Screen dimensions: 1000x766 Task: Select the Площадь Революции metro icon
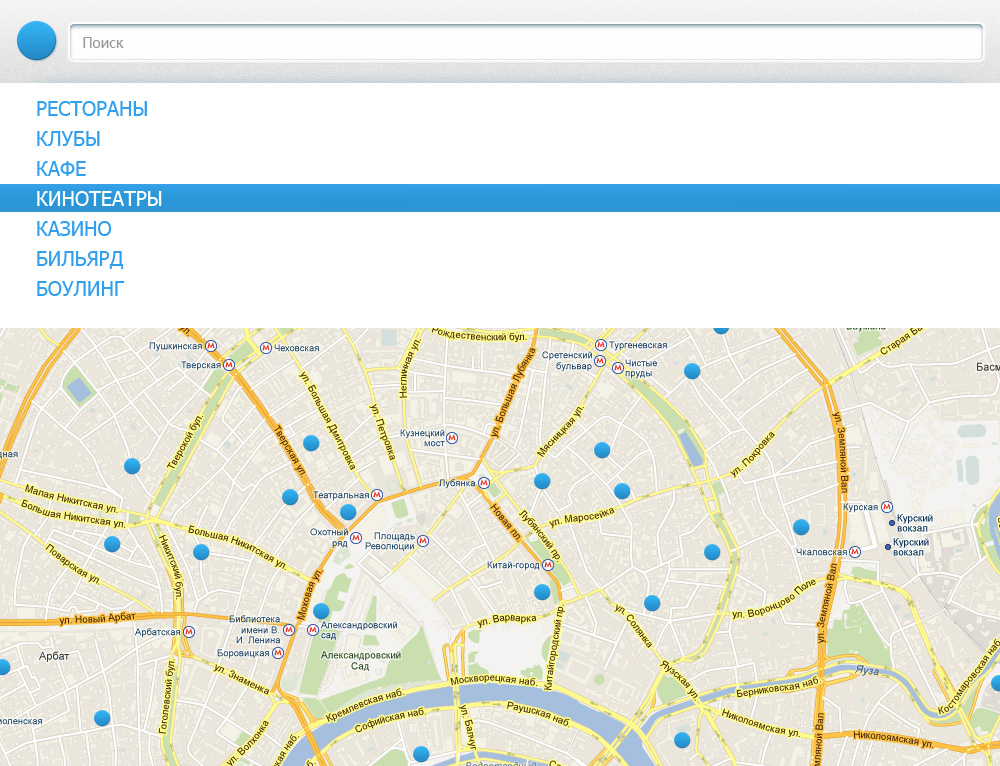[x=423, y=541]
